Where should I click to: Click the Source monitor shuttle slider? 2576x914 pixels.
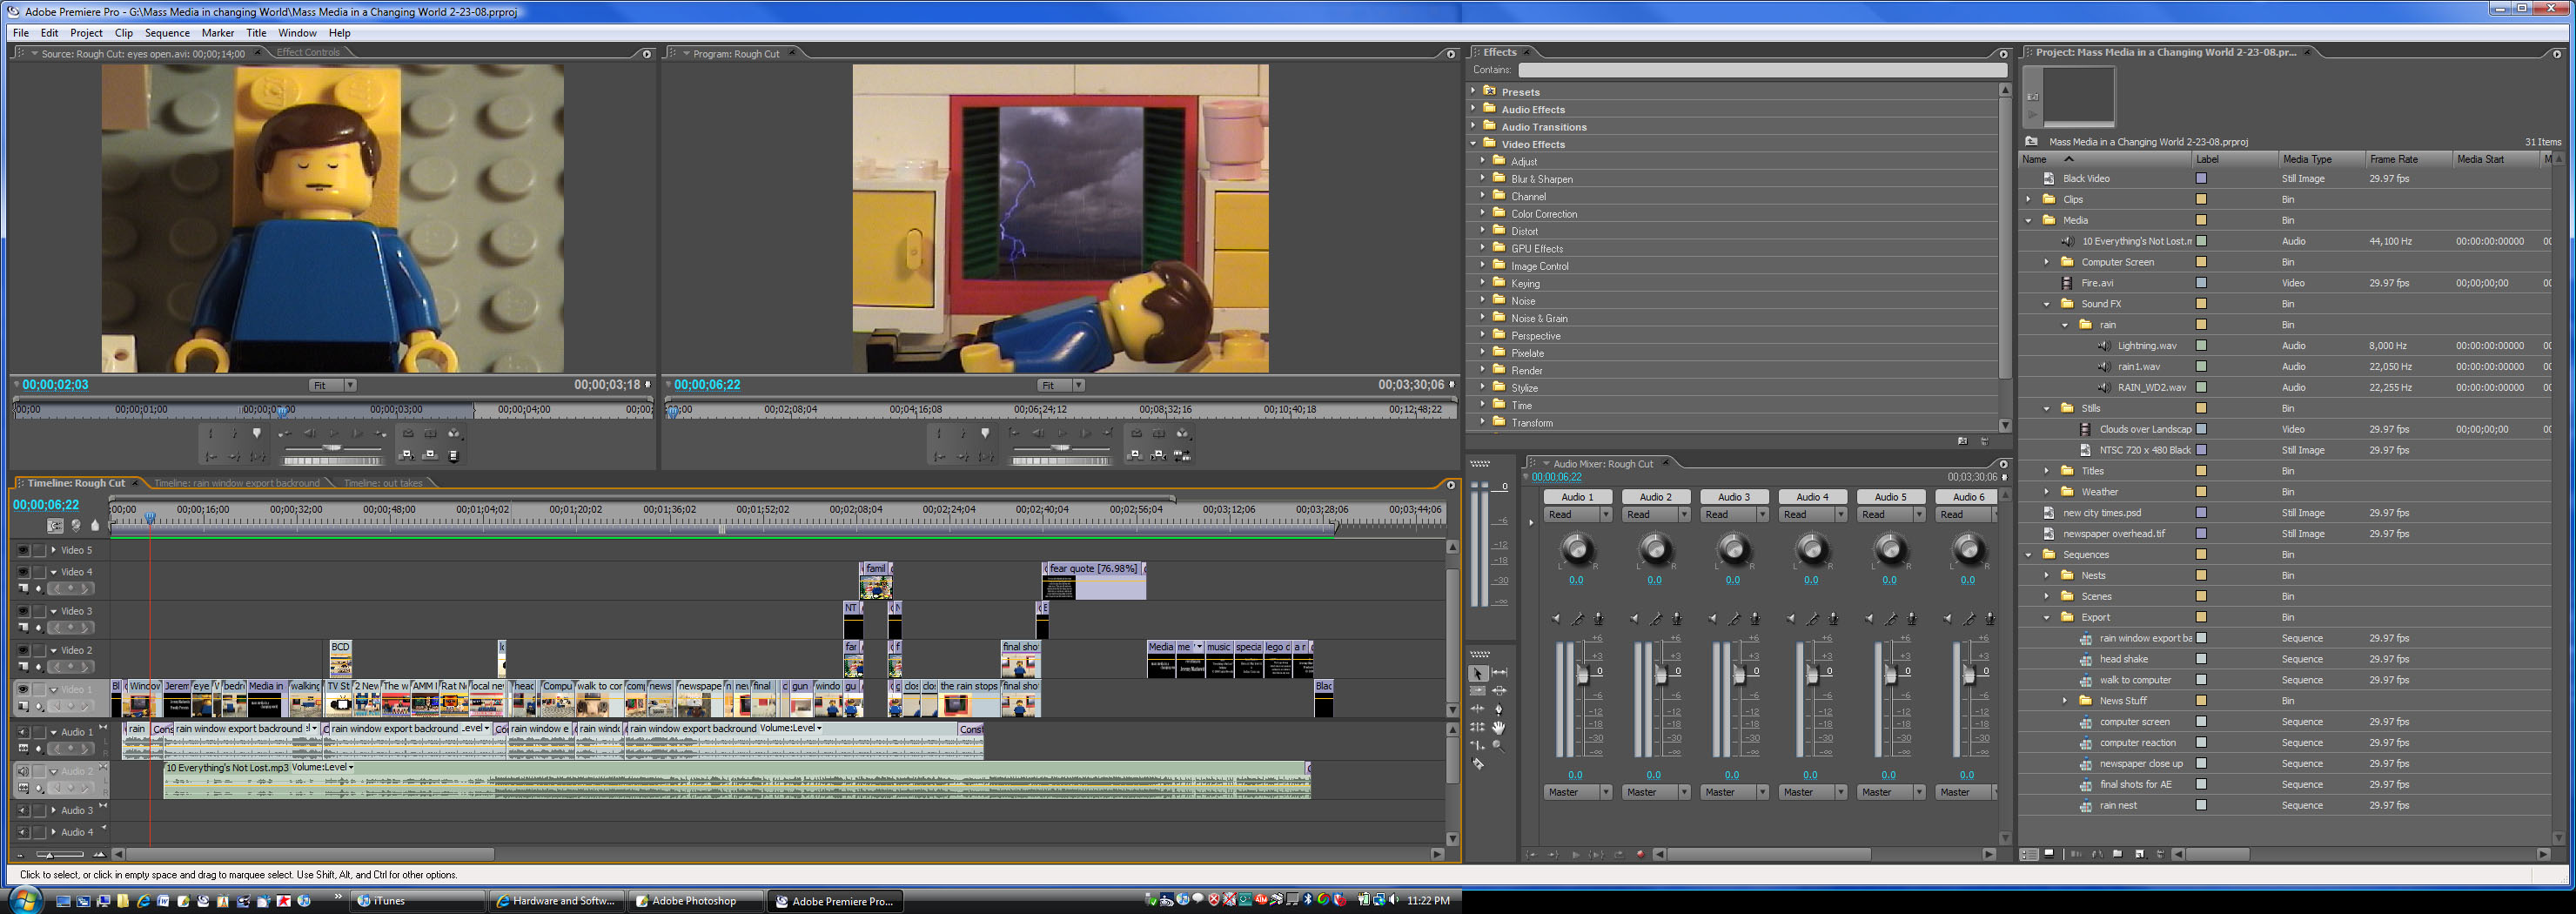(x=333, y=448)
